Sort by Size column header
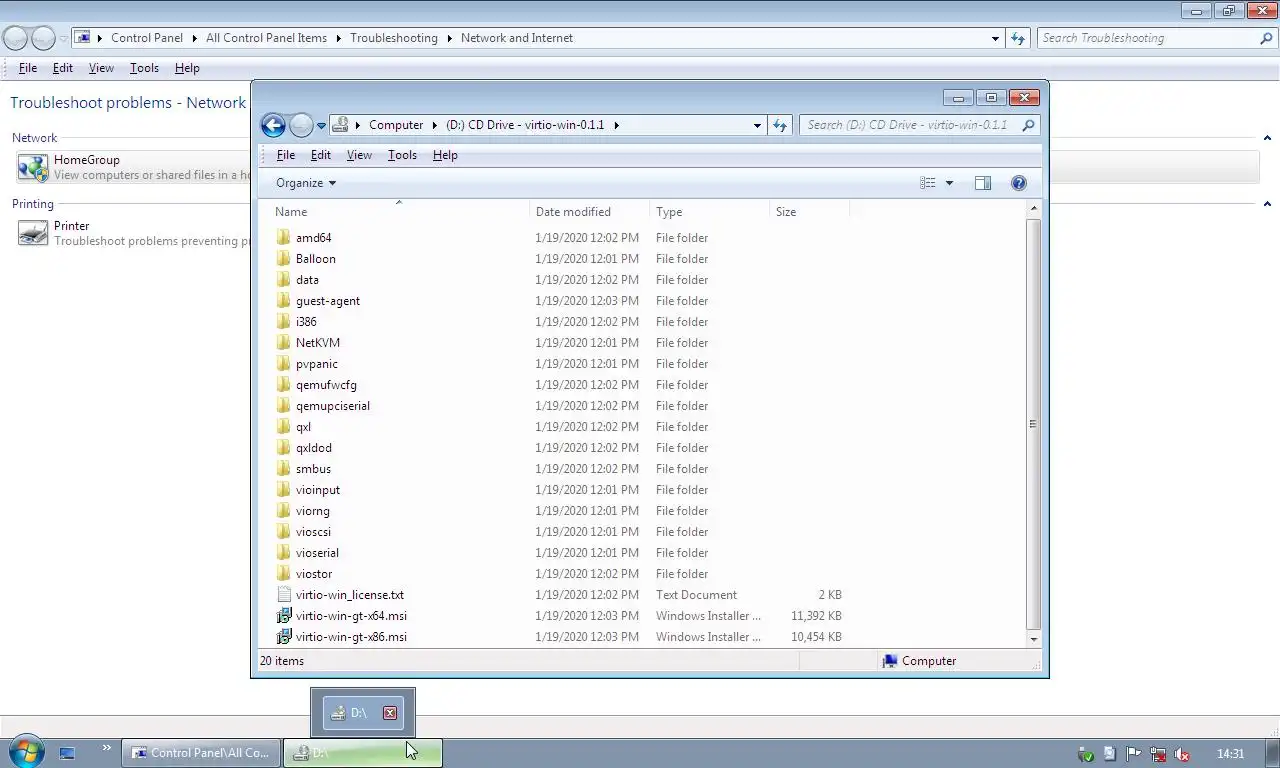 pos(810,212)
